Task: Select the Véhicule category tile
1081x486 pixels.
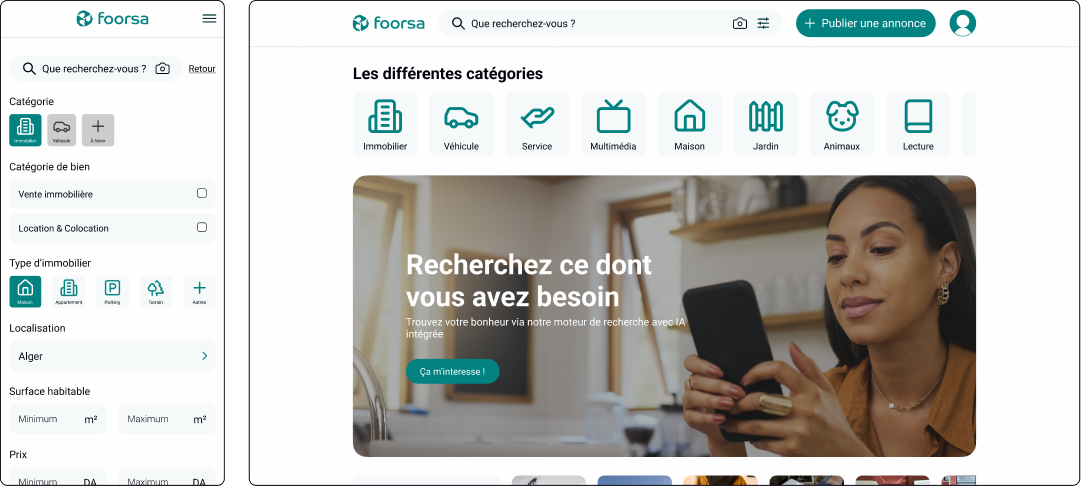Action: click(x=461, y=125)
